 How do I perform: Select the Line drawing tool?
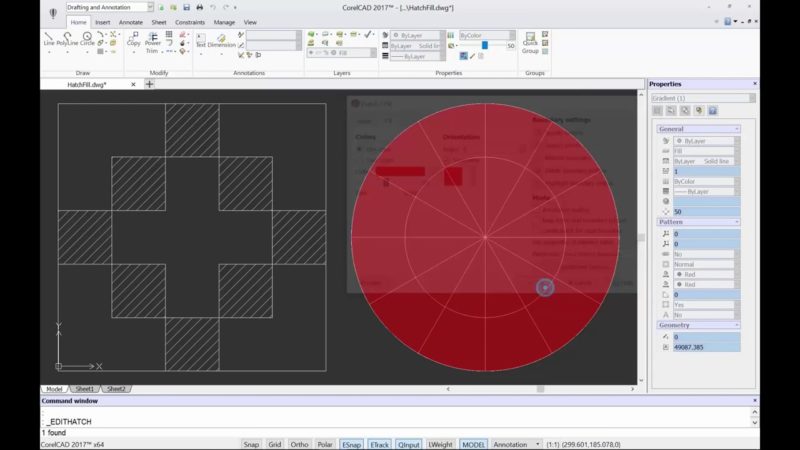[49, 39]
